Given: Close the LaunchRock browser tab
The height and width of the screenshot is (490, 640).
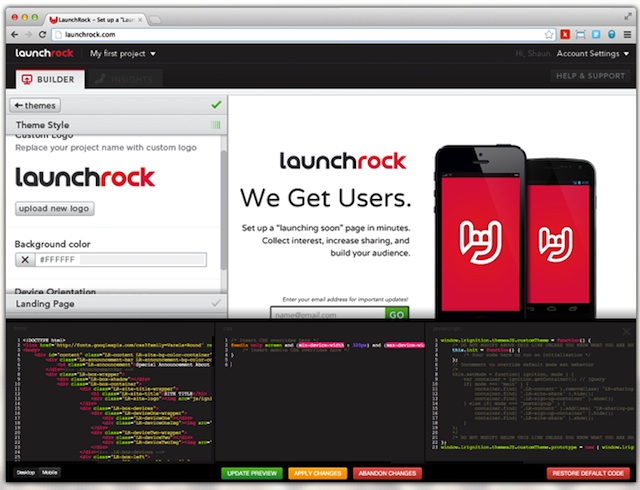Looking at the screenshot, I should point(140,19).
